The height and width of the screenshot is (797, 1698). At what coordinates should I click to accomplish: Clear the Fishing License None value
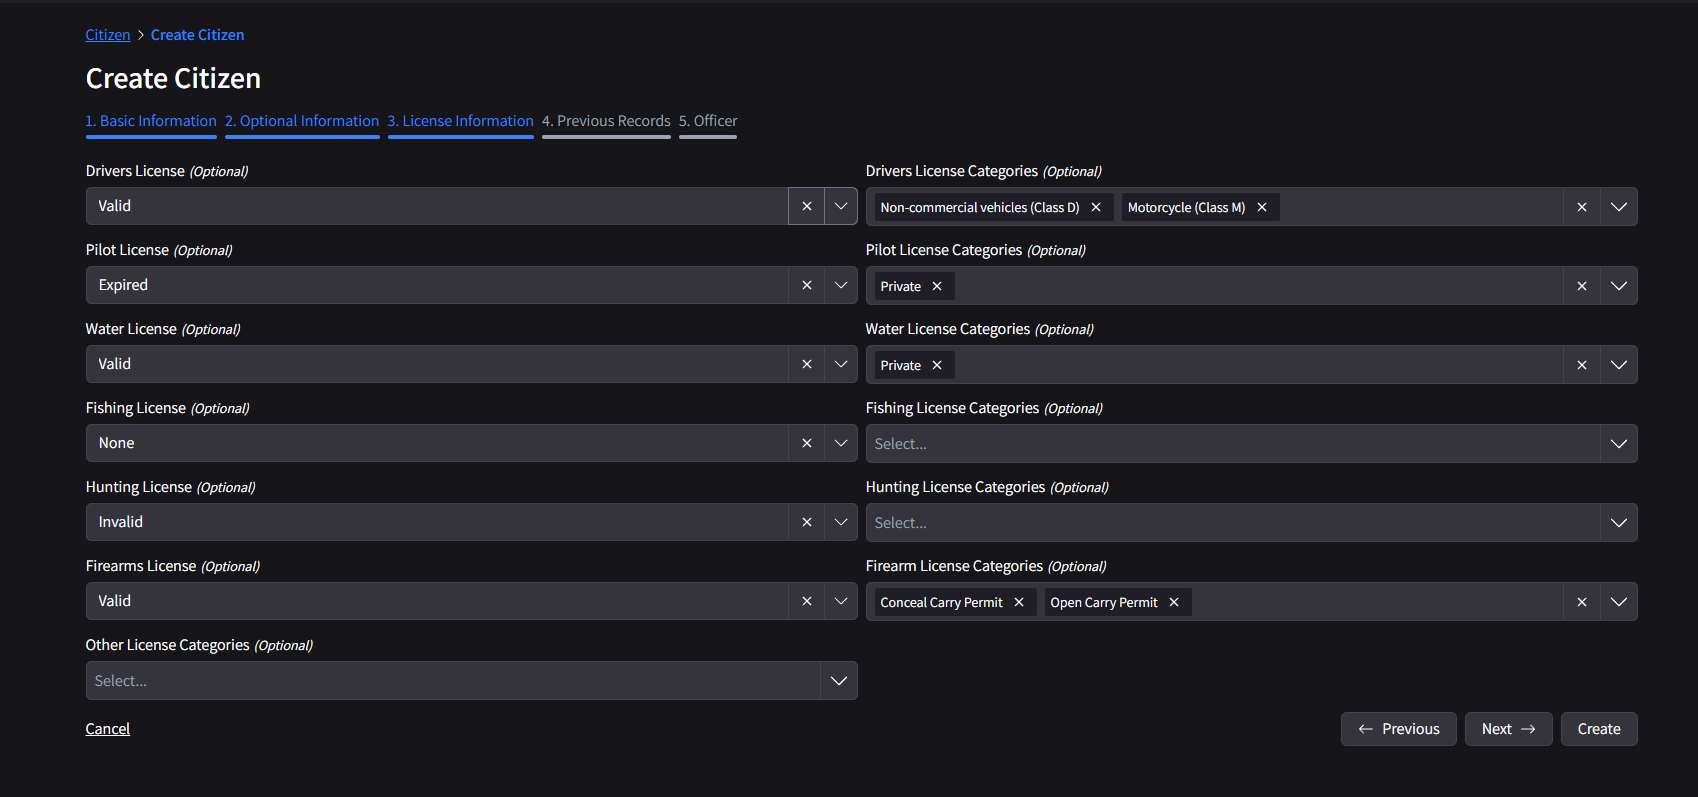click(x=806, y=443)
